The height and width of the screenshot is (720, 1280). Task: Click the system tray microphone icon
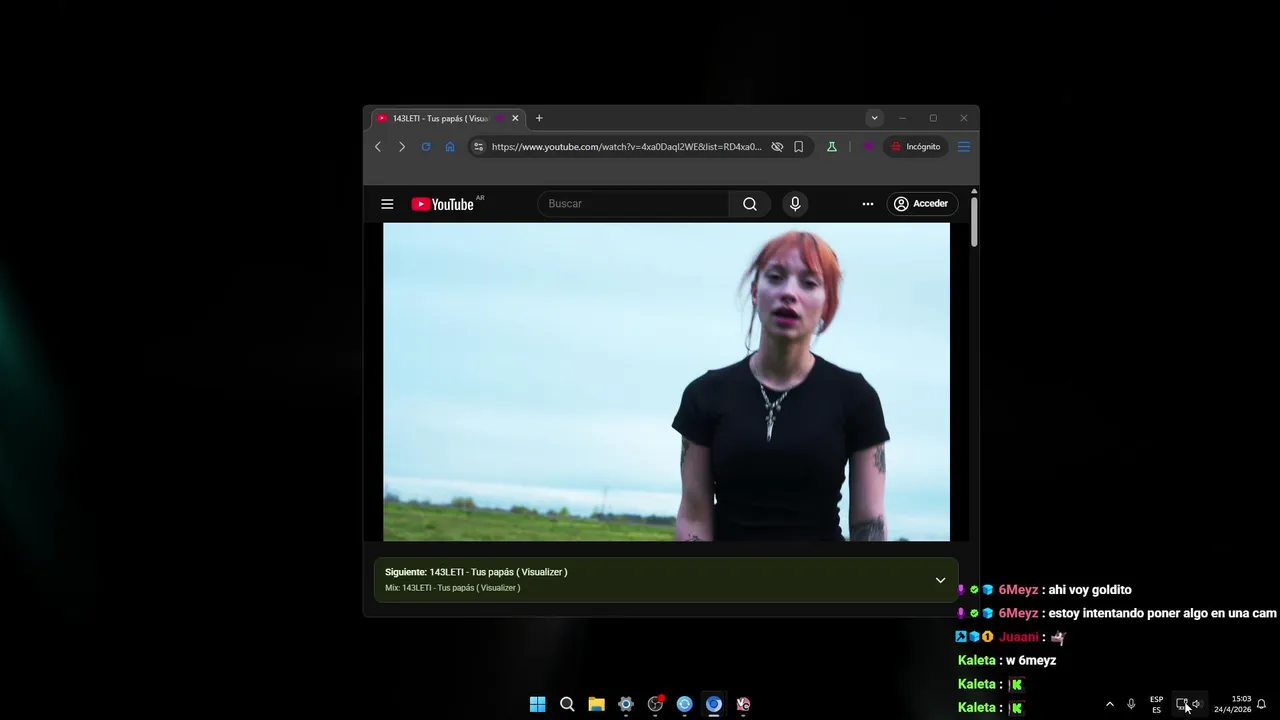(x=1131, y=704)
